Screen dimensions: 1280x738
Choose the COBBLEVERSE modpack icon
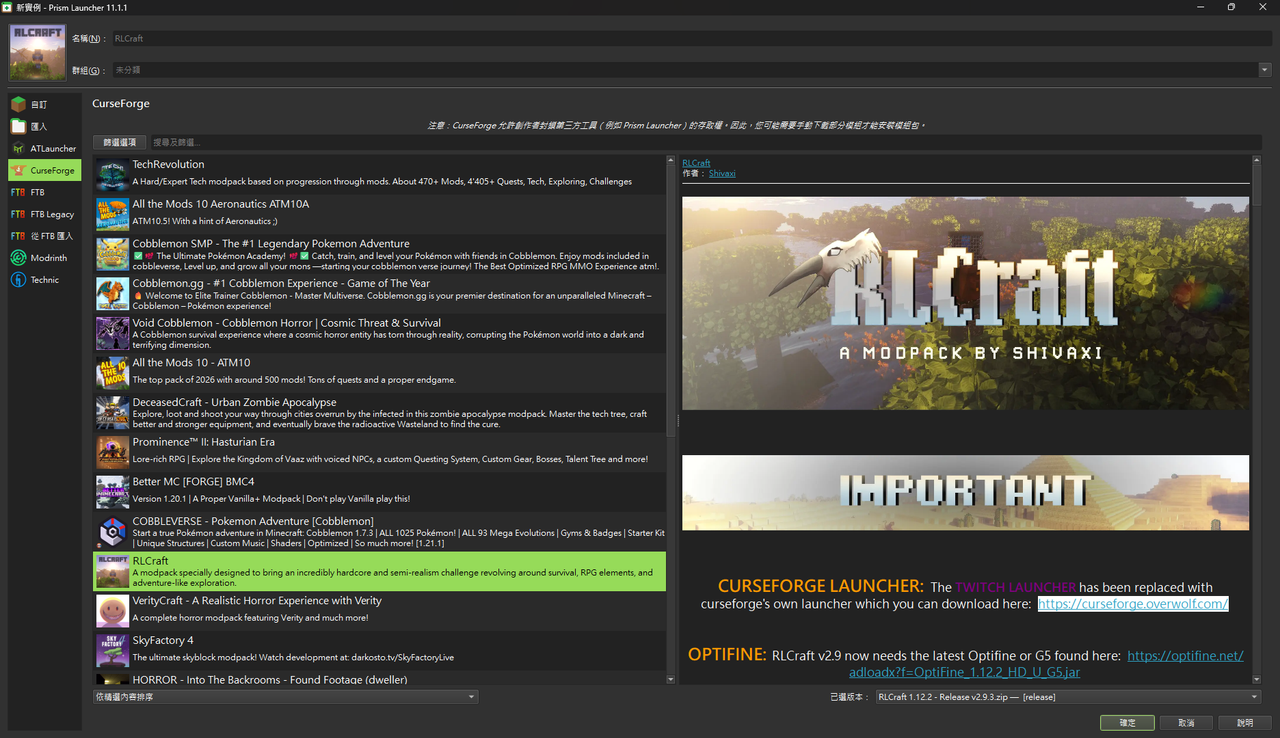(x=112, y=532)
